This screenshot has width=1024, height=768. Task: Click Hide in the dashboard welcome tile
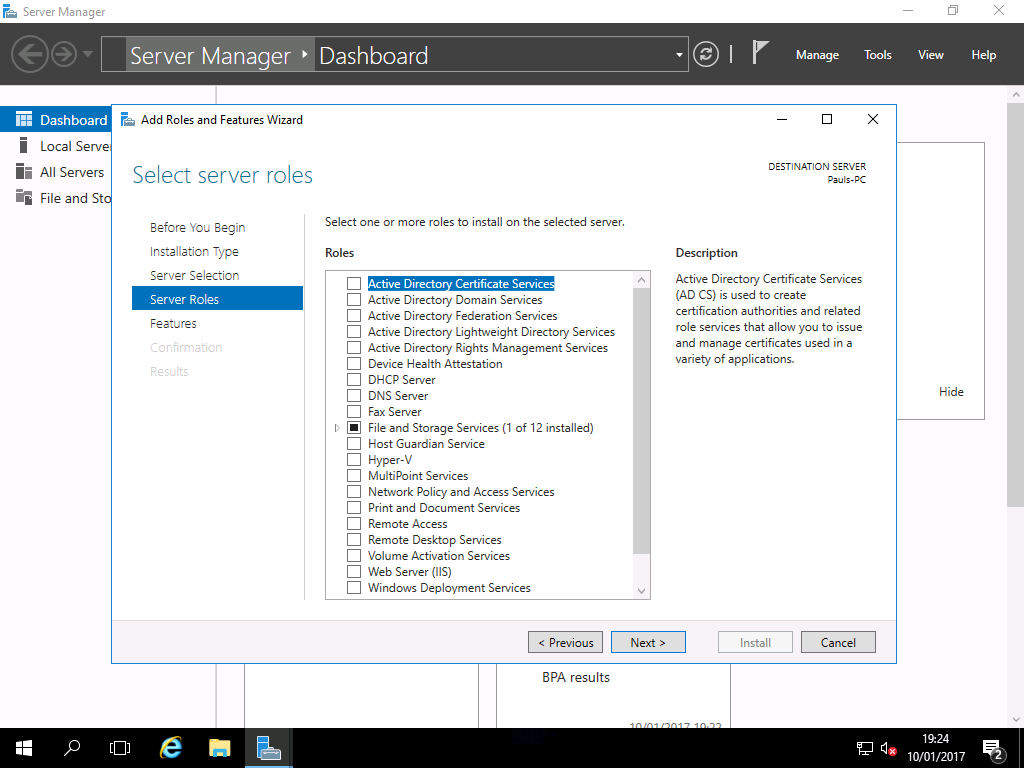coord(951,392)
